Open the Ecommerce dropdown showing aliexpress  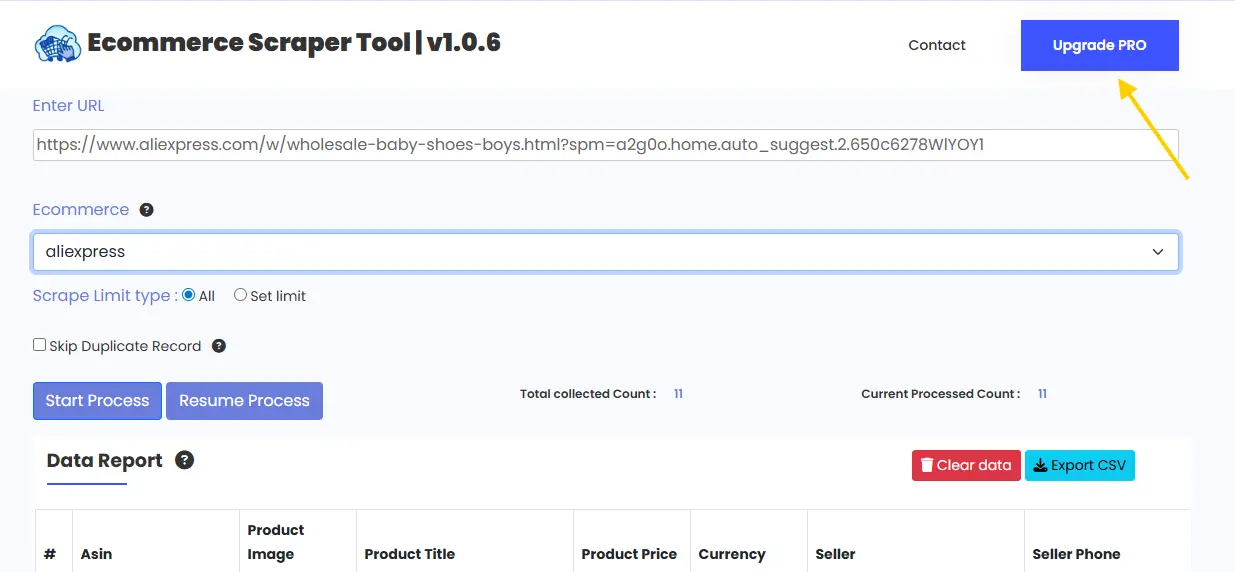tap(605, 252)
